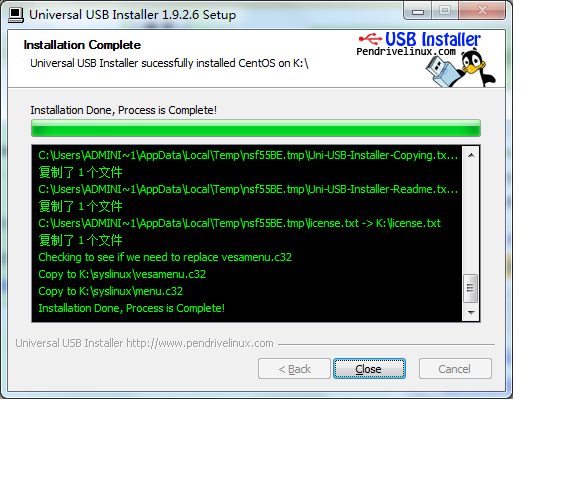Click the red USB symbol
Image resolution: width=580 pixels, height=490 pixels.
pyautogui.click(x=370, y=38)
